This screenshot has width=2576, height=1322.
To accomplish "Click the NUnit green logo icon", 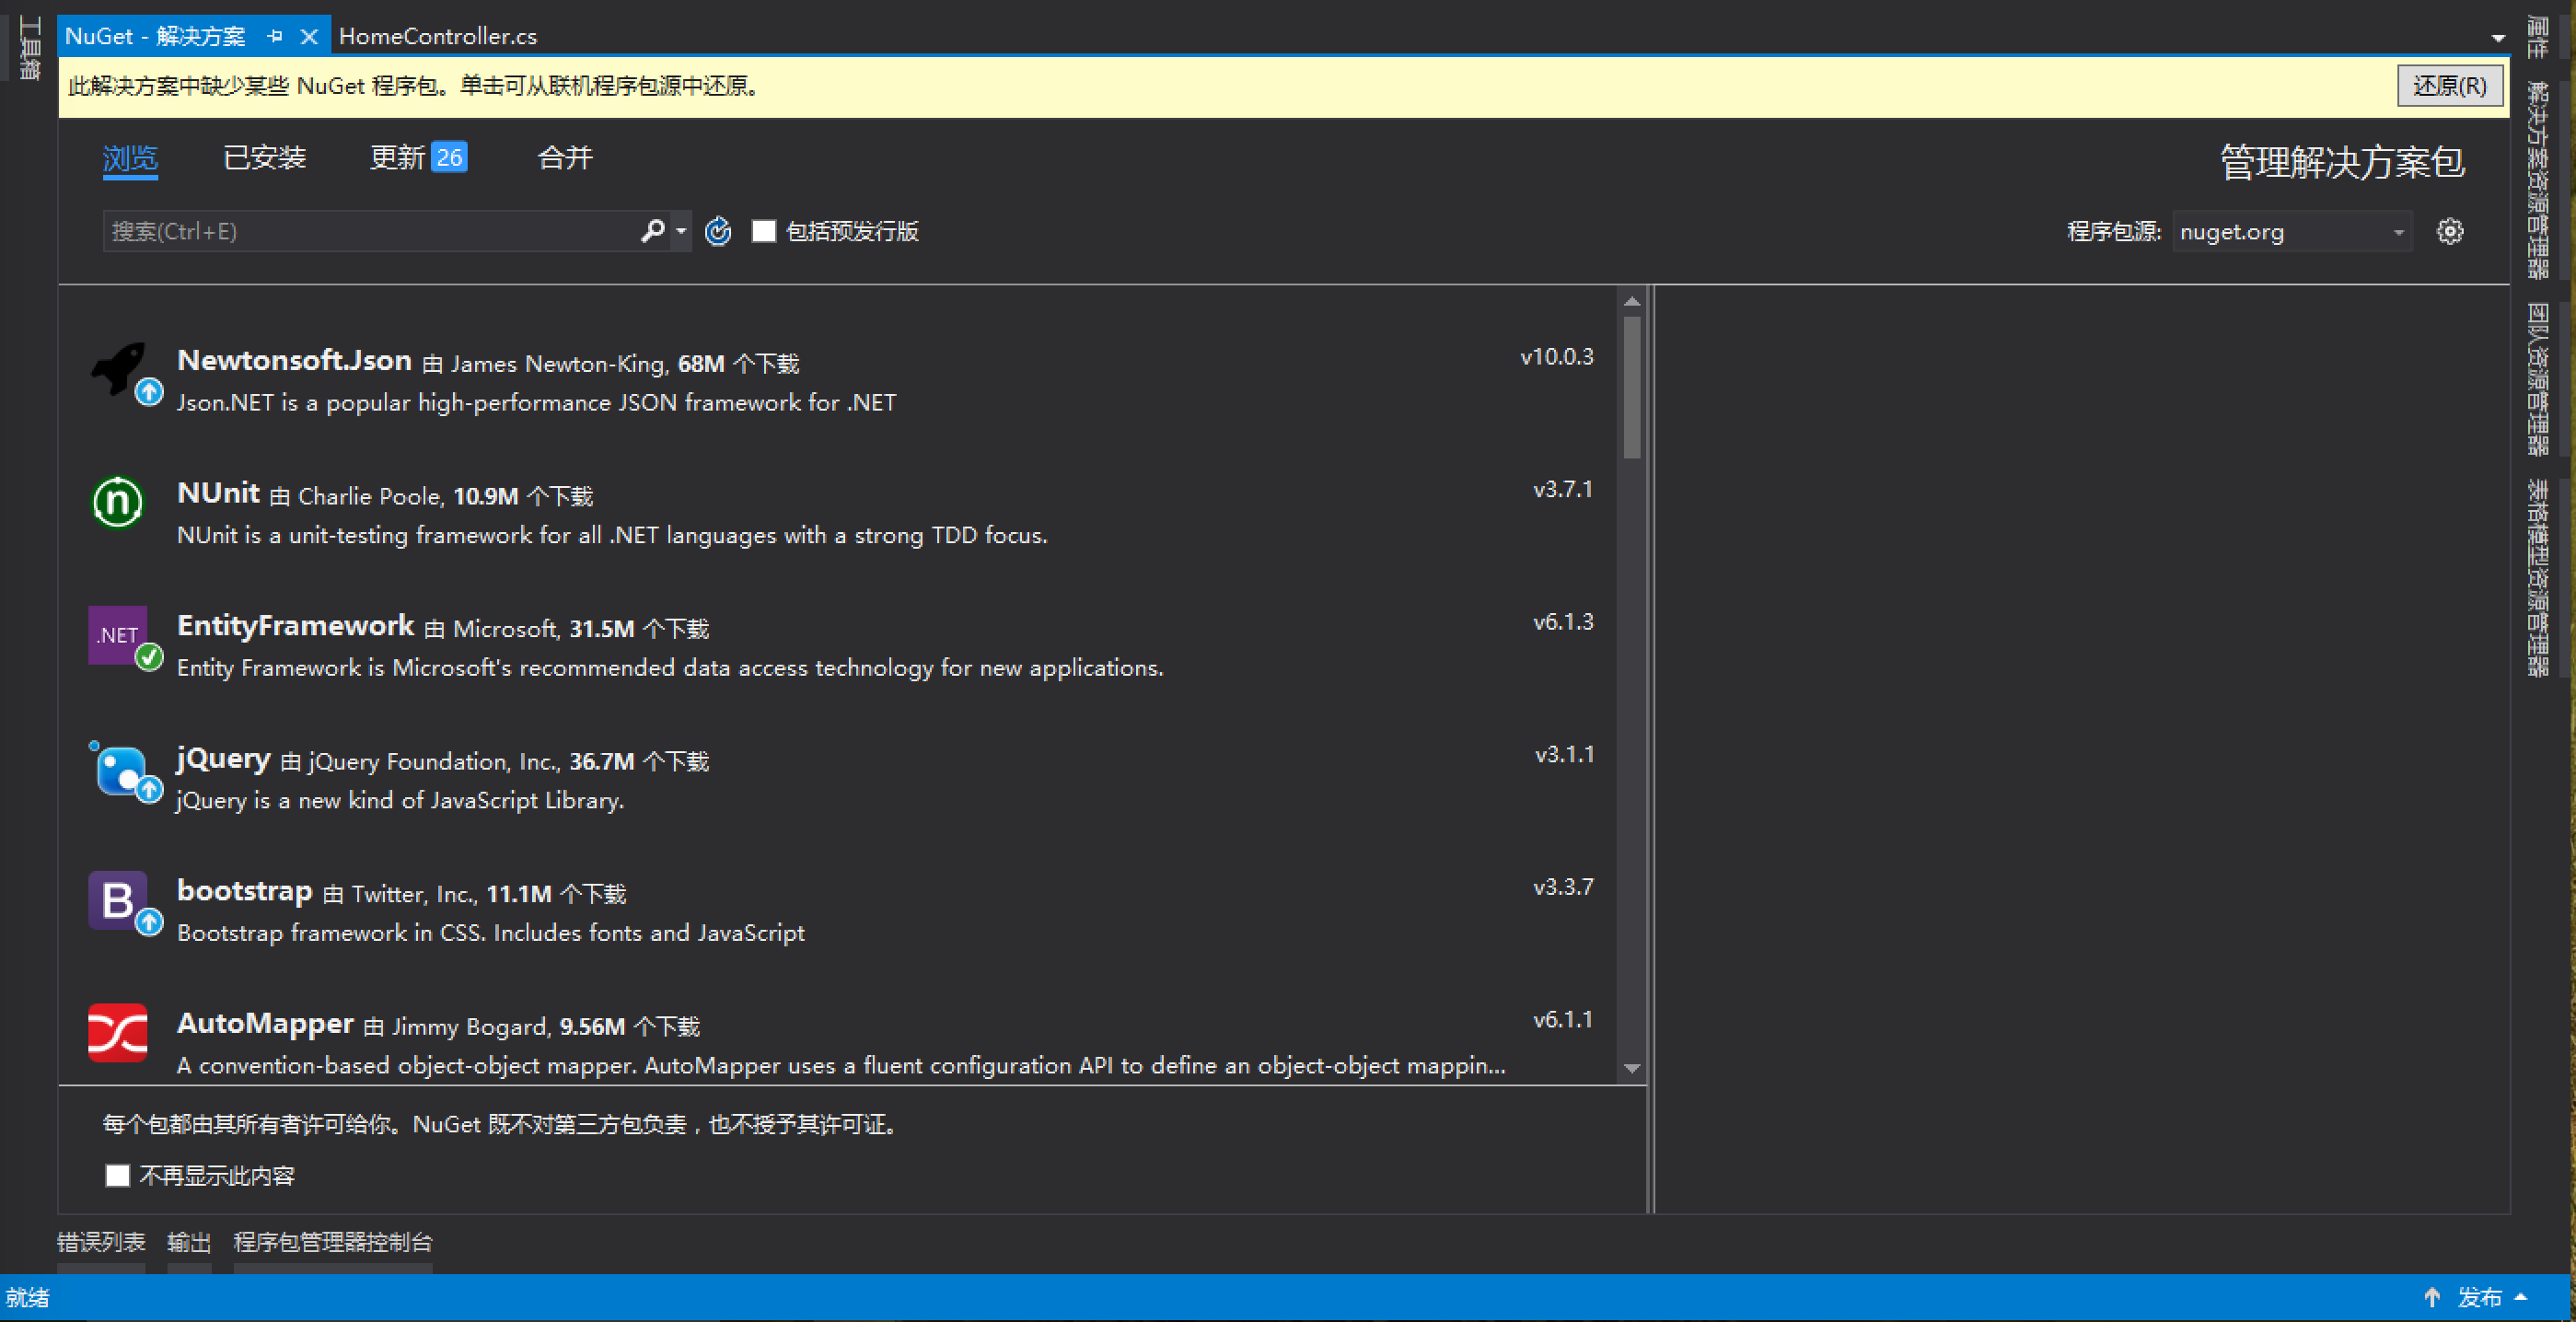I will [118, 502].
